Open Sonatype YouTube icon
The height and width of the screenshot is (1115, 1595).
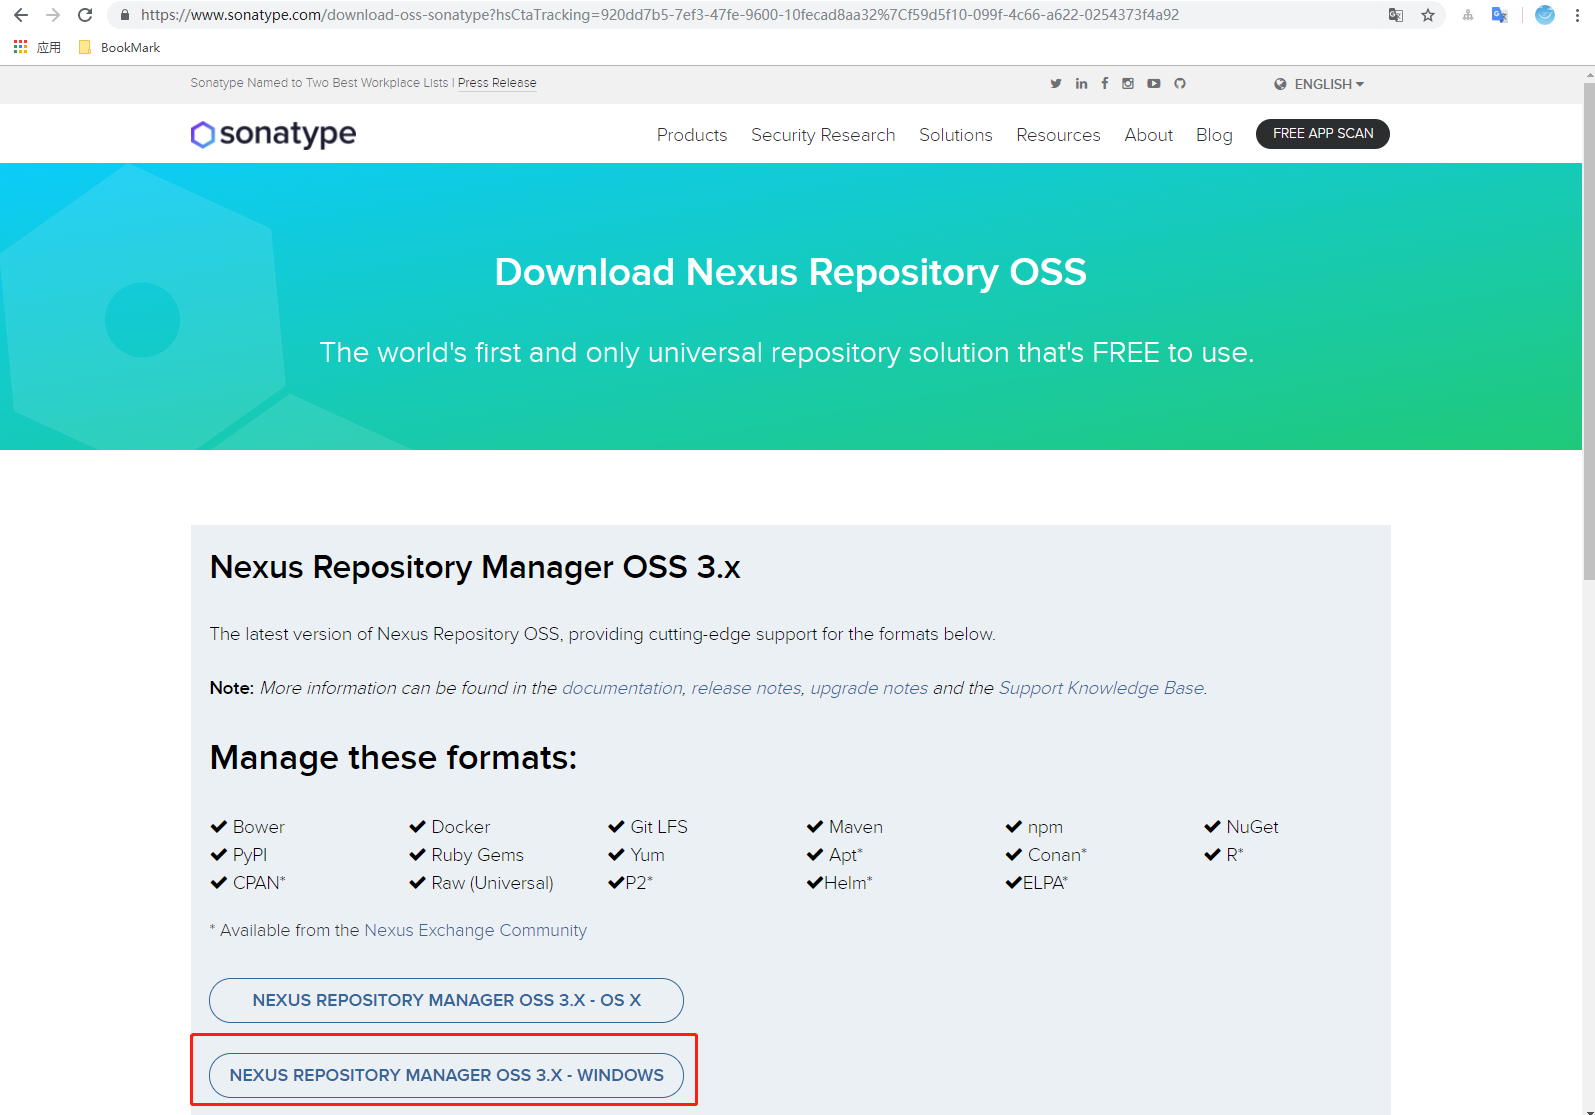point(1154,83)
